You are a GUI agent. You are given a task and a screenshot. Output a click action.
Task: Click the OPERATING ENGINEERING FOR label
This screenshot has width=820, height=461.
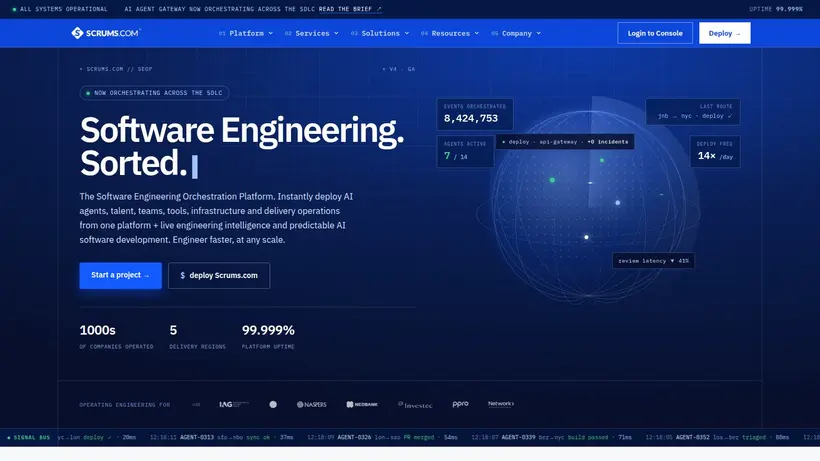[x=124, y=405]
